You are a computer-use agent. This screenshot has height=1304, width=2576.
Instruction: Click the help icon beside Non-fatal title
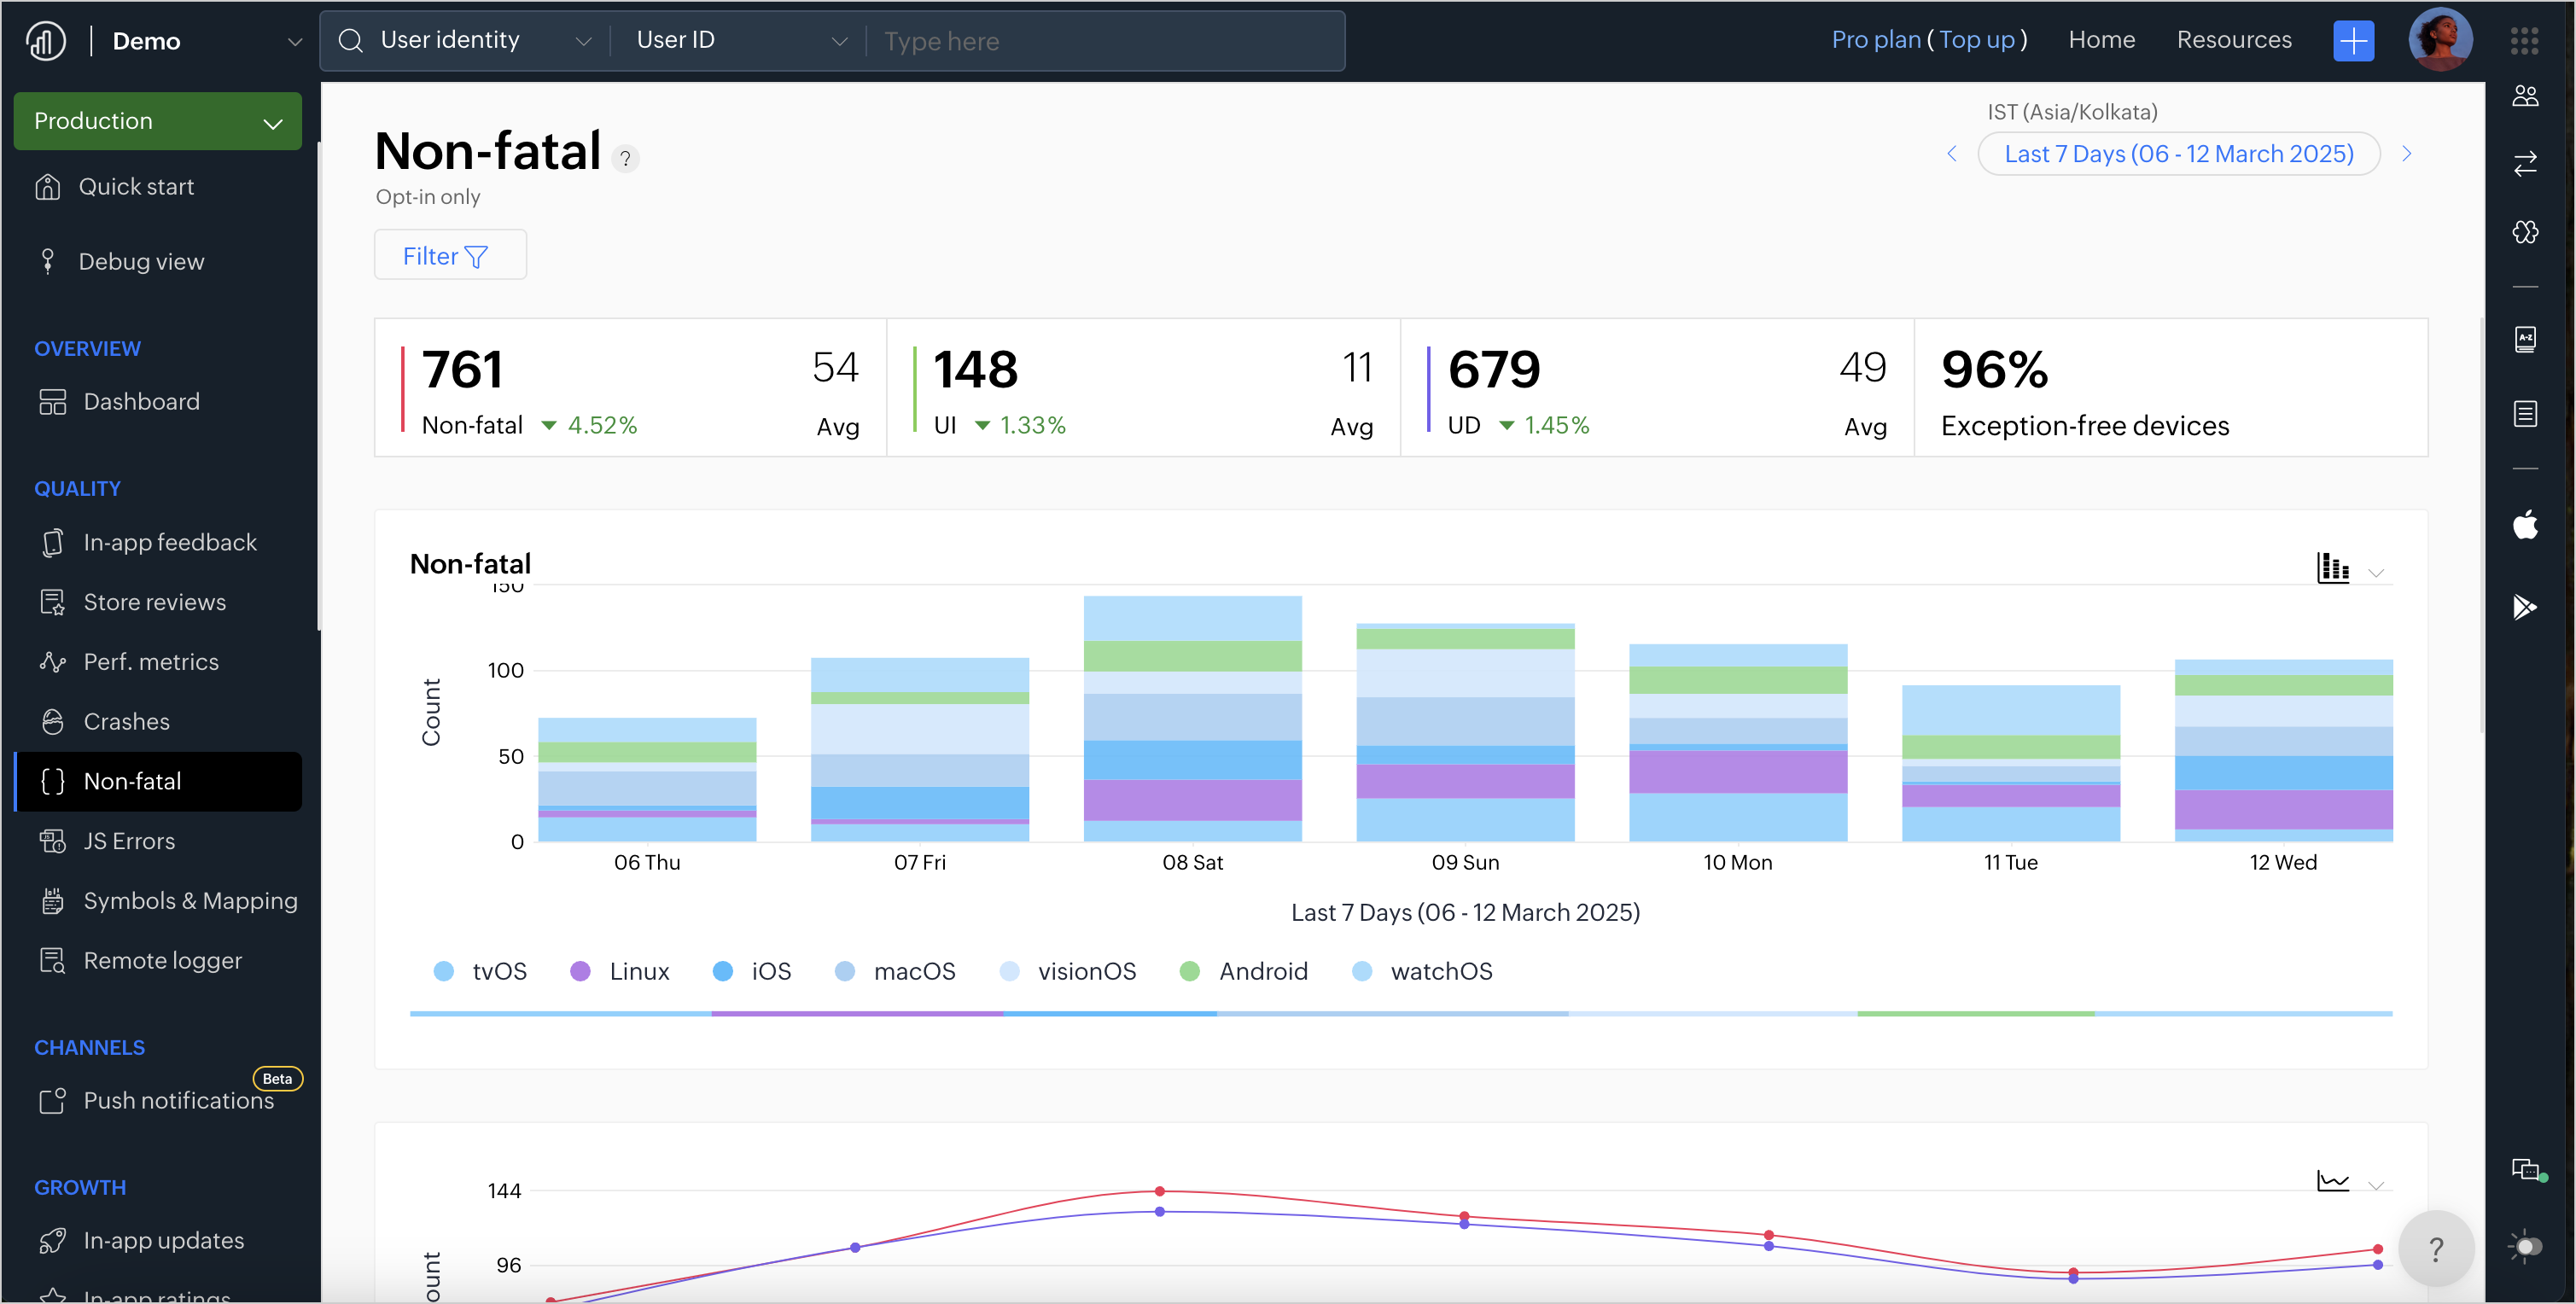625,158
